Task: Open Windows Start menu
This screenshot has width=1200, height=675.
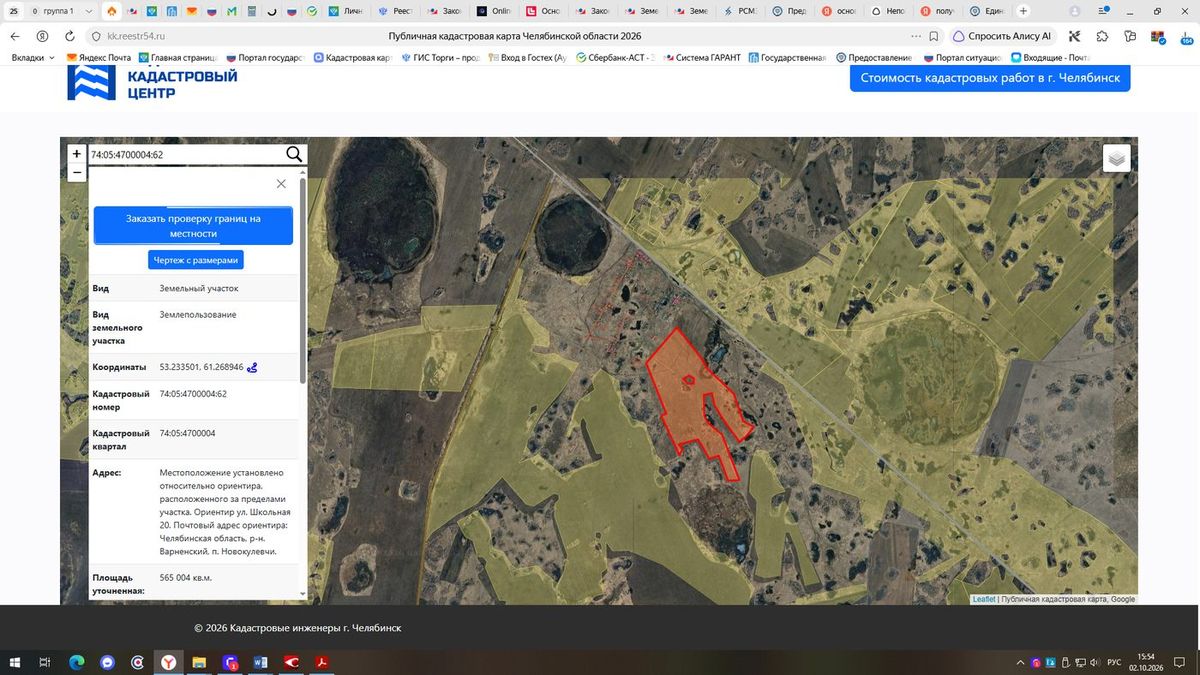Action: pyautogui.click(x=15, y=662)
